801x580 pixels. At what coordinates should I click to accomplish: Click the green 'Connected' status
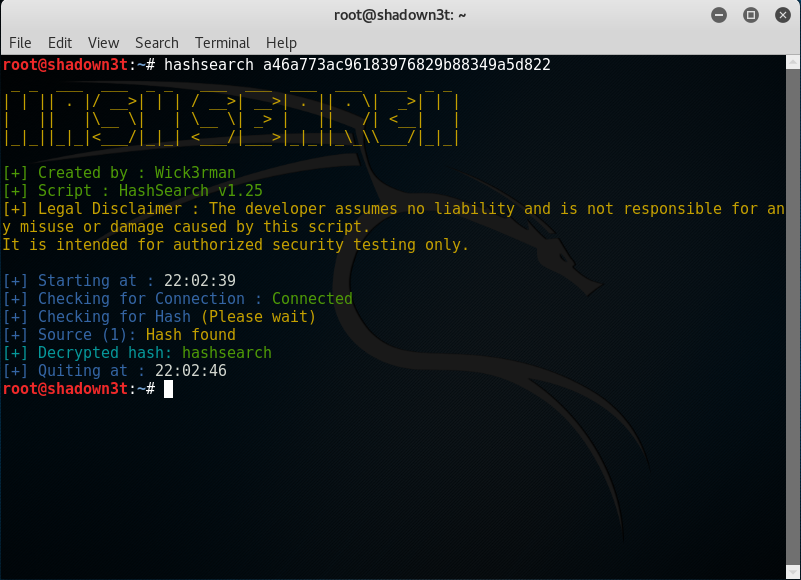312,298
